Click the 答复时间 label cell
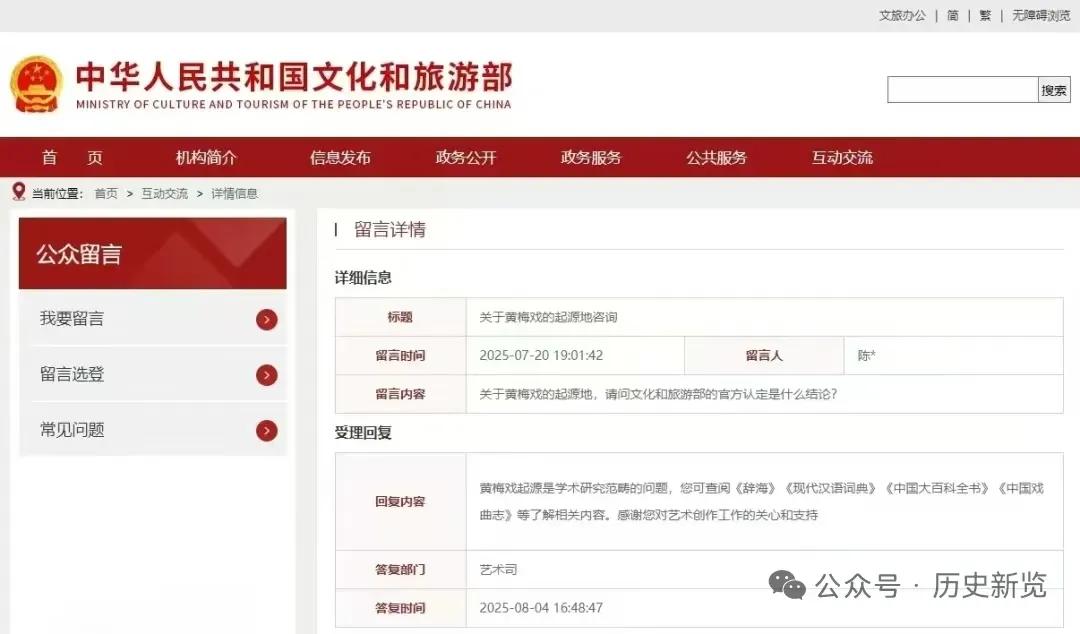 [400, 608]
